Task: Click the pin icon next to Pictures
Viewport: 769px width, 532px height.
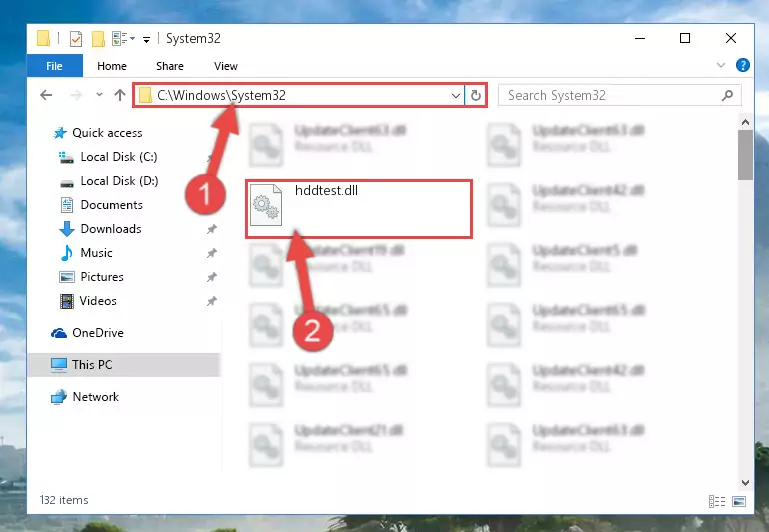Action: click(x=211, y=277)
